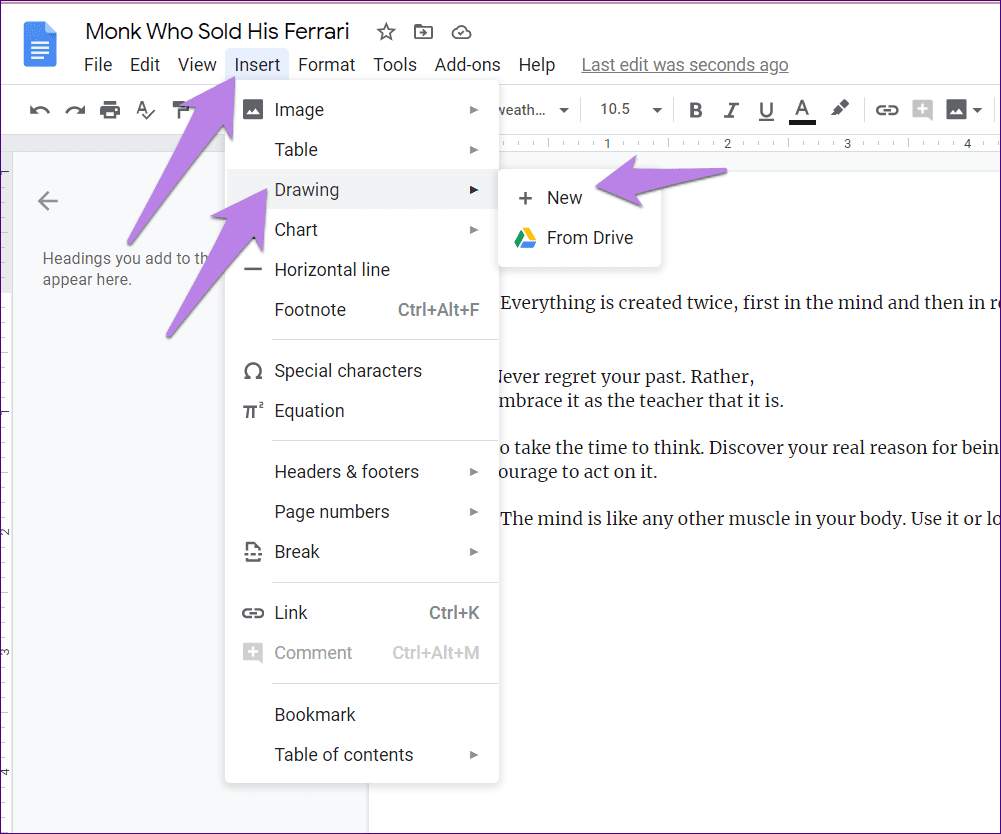This screenshot has height=834, width=1001.
Task: Close outline with back arrow
Action: click(48, 201)
